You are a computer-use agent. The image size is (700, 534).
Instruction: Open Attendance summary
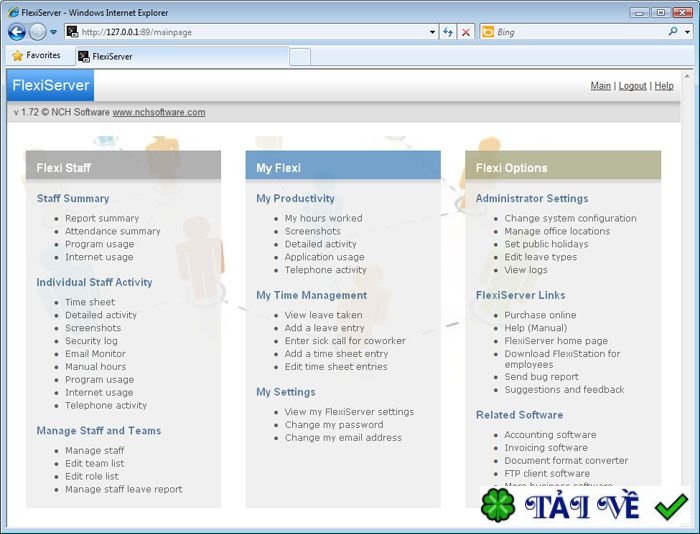pyautogui.click(x=112, y=231)
